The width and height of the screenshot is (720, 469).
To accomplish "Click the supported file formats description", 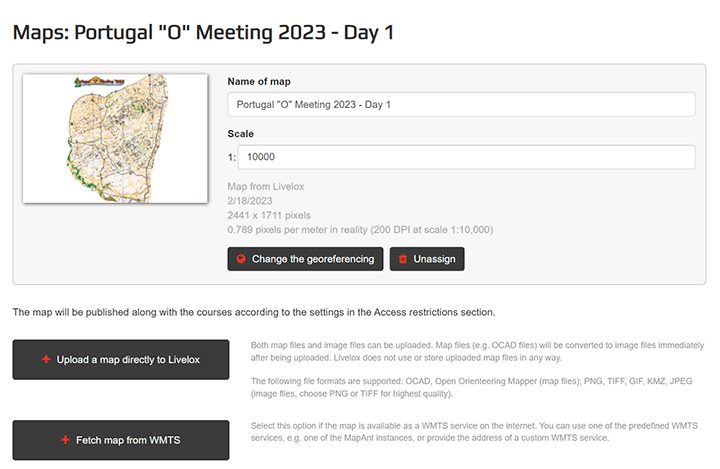I will (x=471, y=387).
